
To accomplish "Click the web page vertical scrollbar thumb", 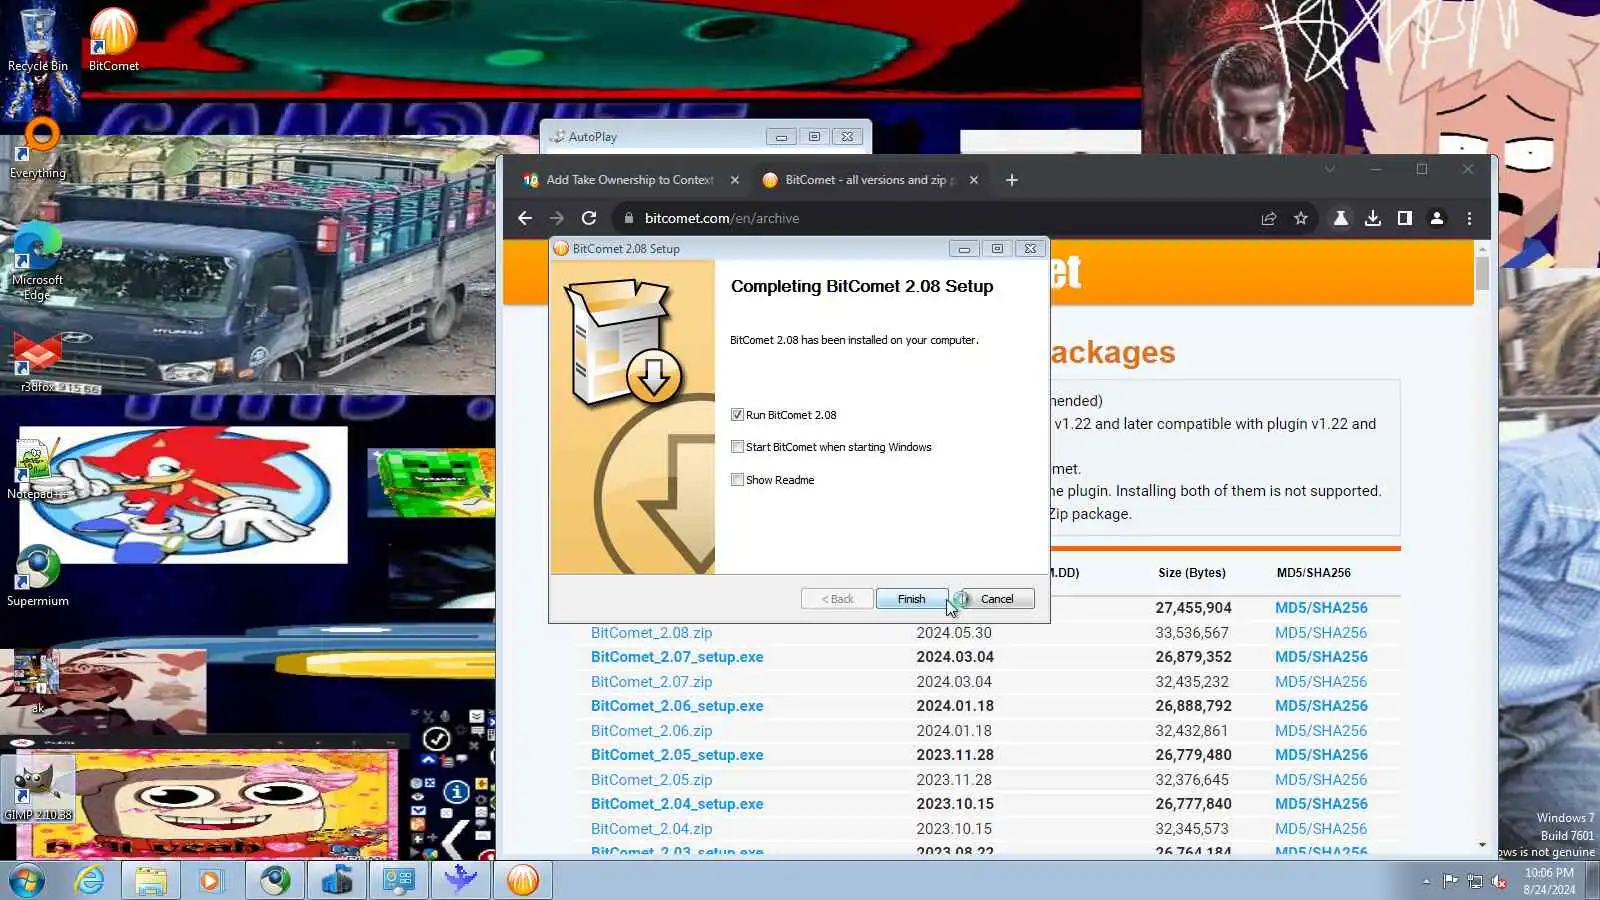I will 1482,273.
